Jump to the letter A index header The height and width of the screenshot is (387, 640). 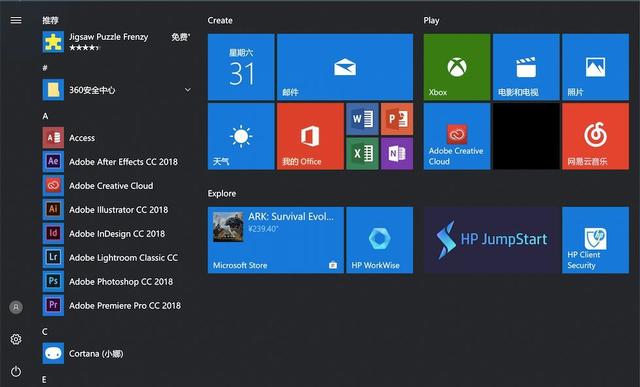point(45,116)
